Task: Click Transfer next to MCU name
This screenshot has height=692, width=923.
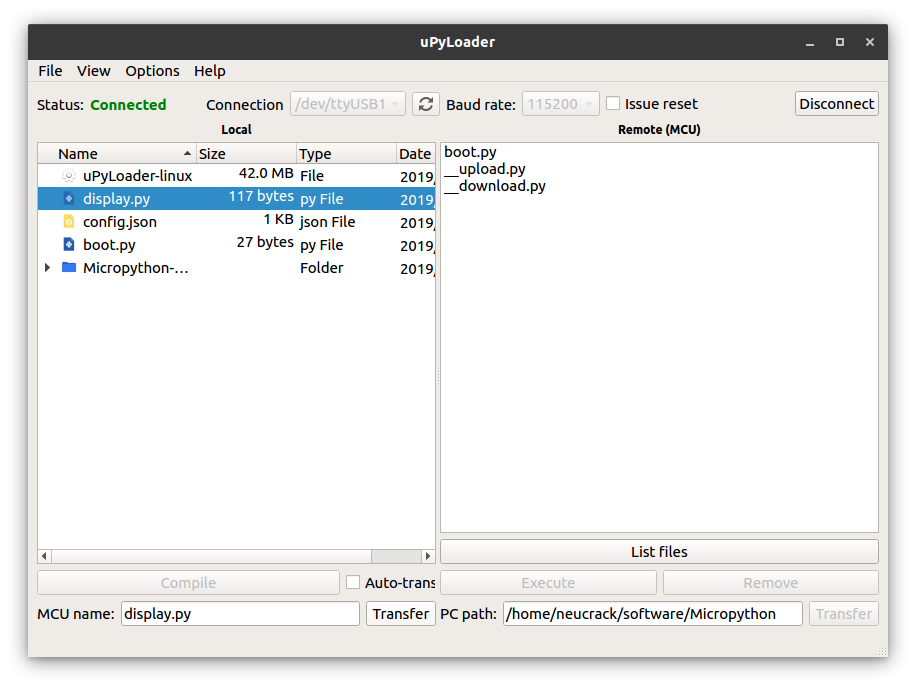Action: click(x=400, y=613)
